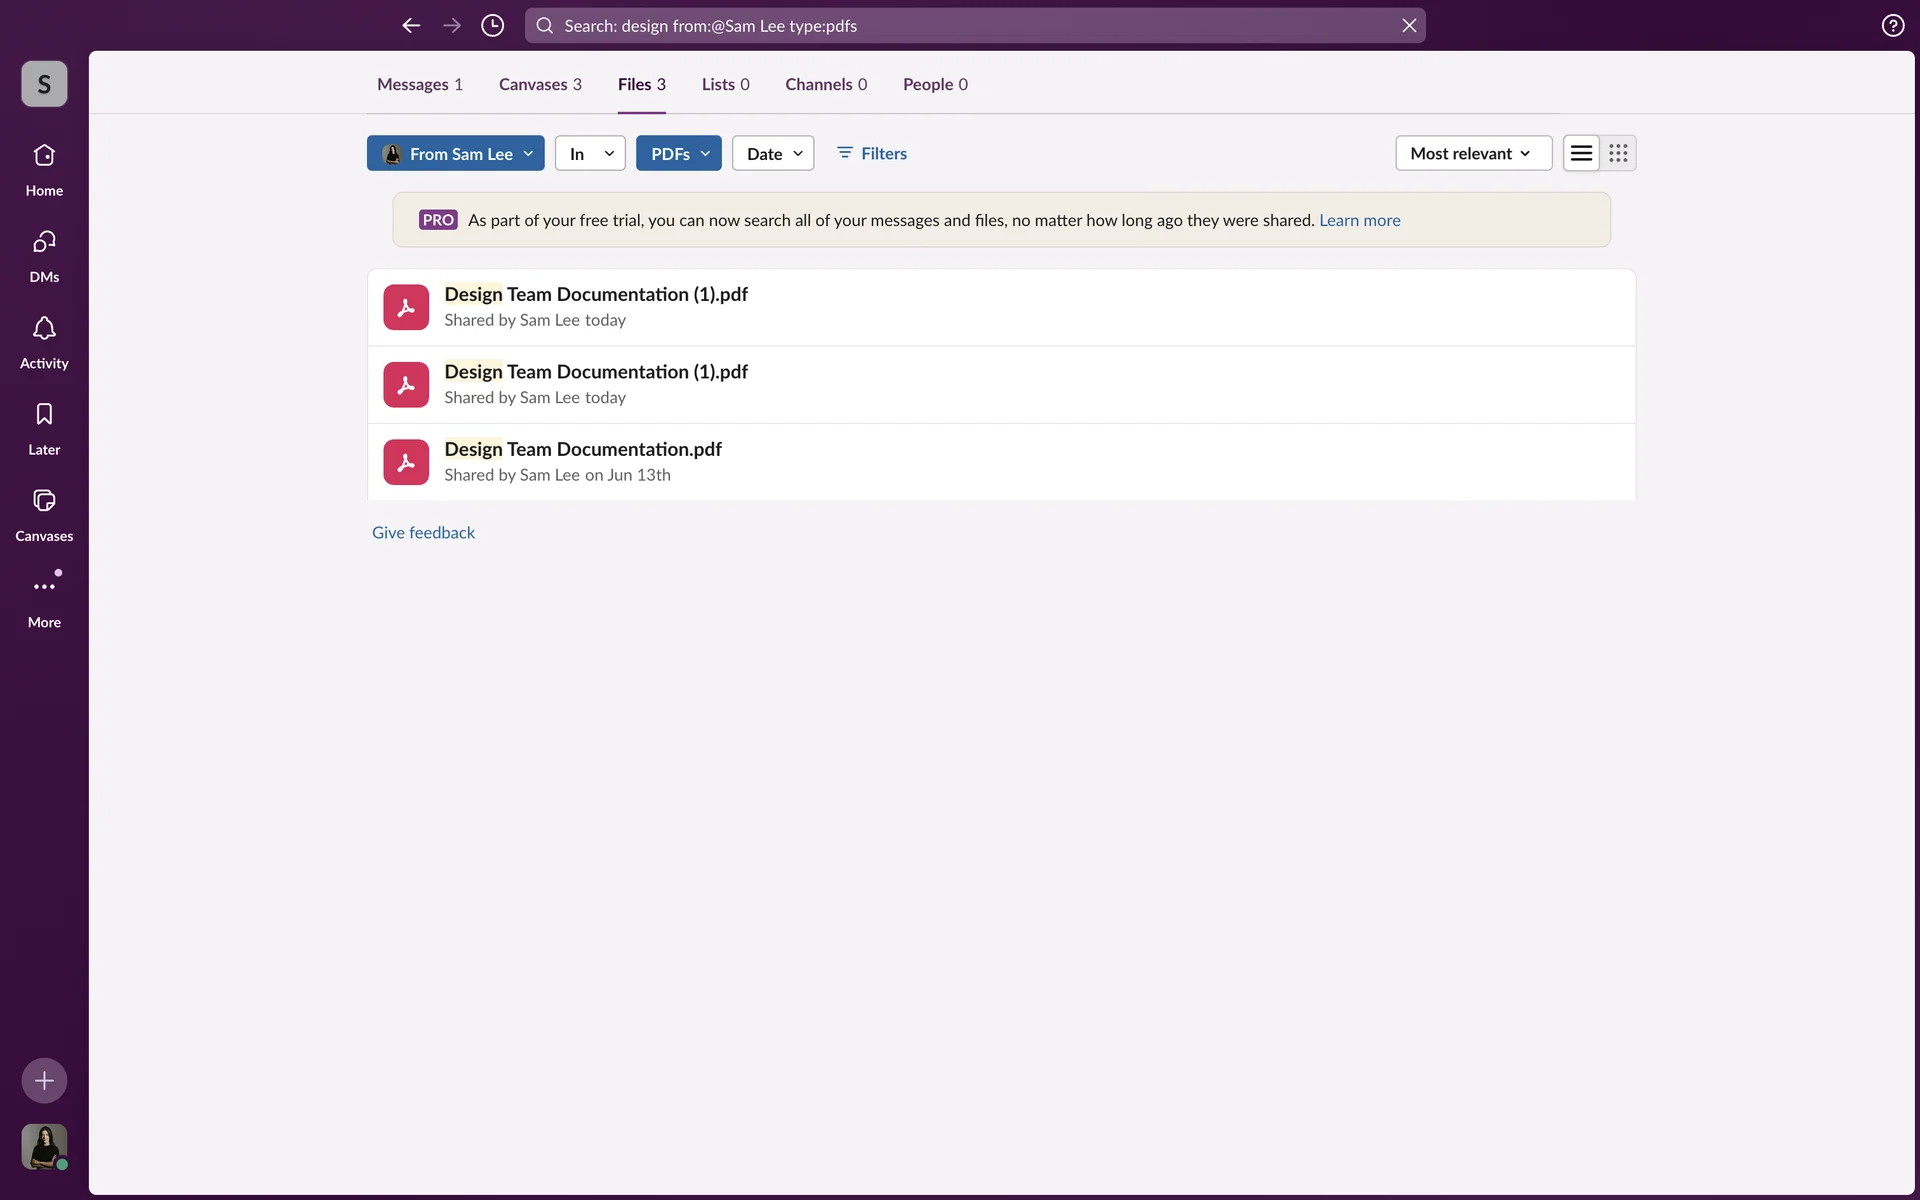Open the Filters panel
The height and width of the screenshot is (1200, 1920).
[871, 153]
